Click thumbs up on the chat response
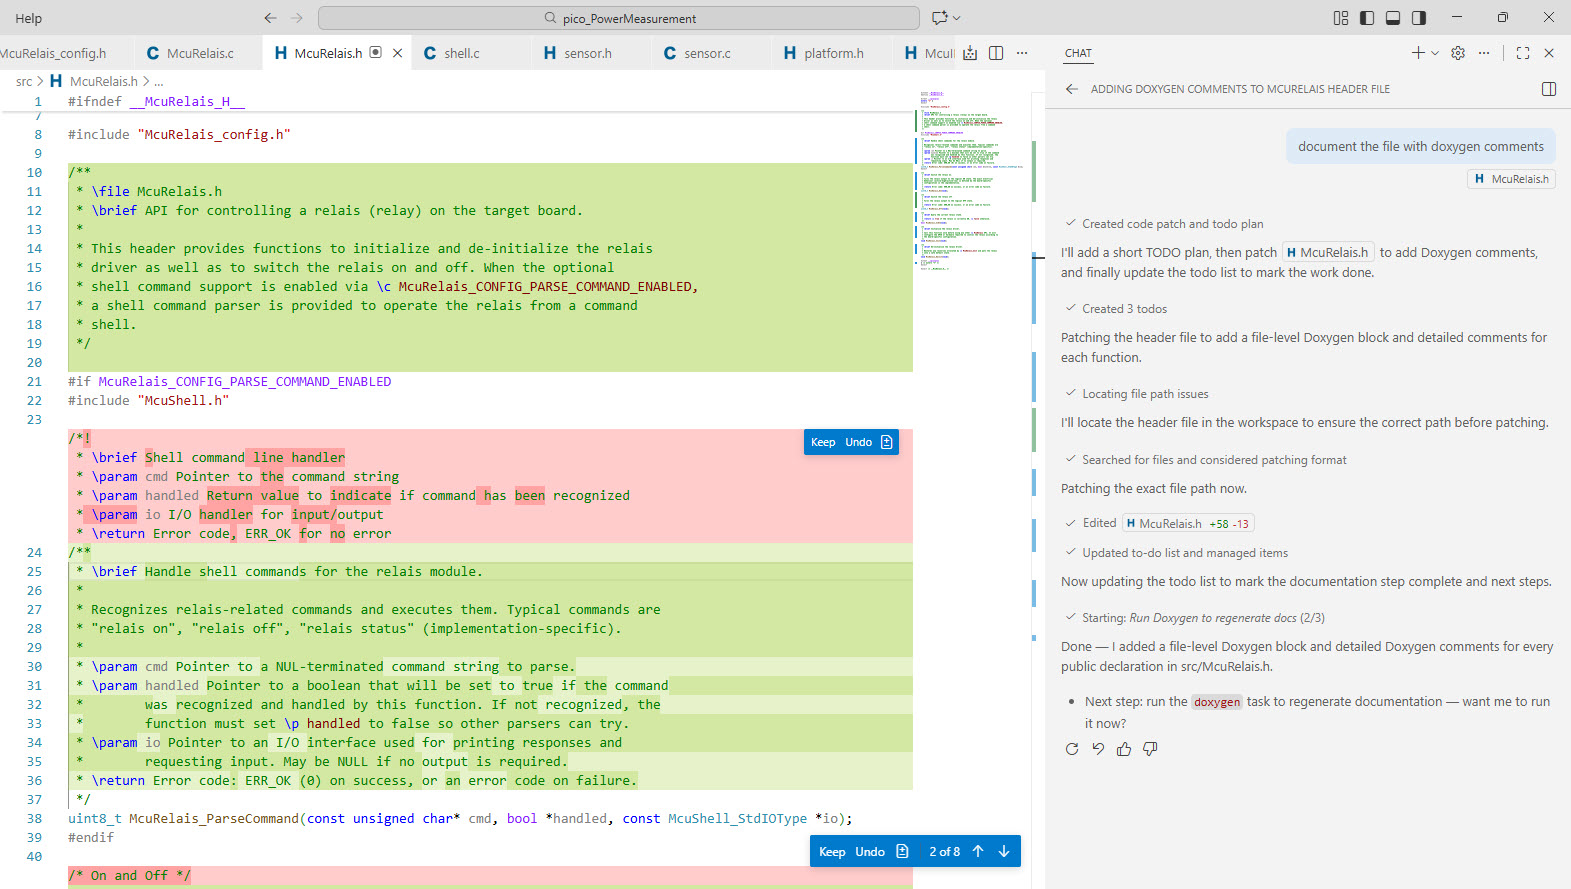Image resolution: width=1571 pixels, height=889 pixels. click(1124, 749)
